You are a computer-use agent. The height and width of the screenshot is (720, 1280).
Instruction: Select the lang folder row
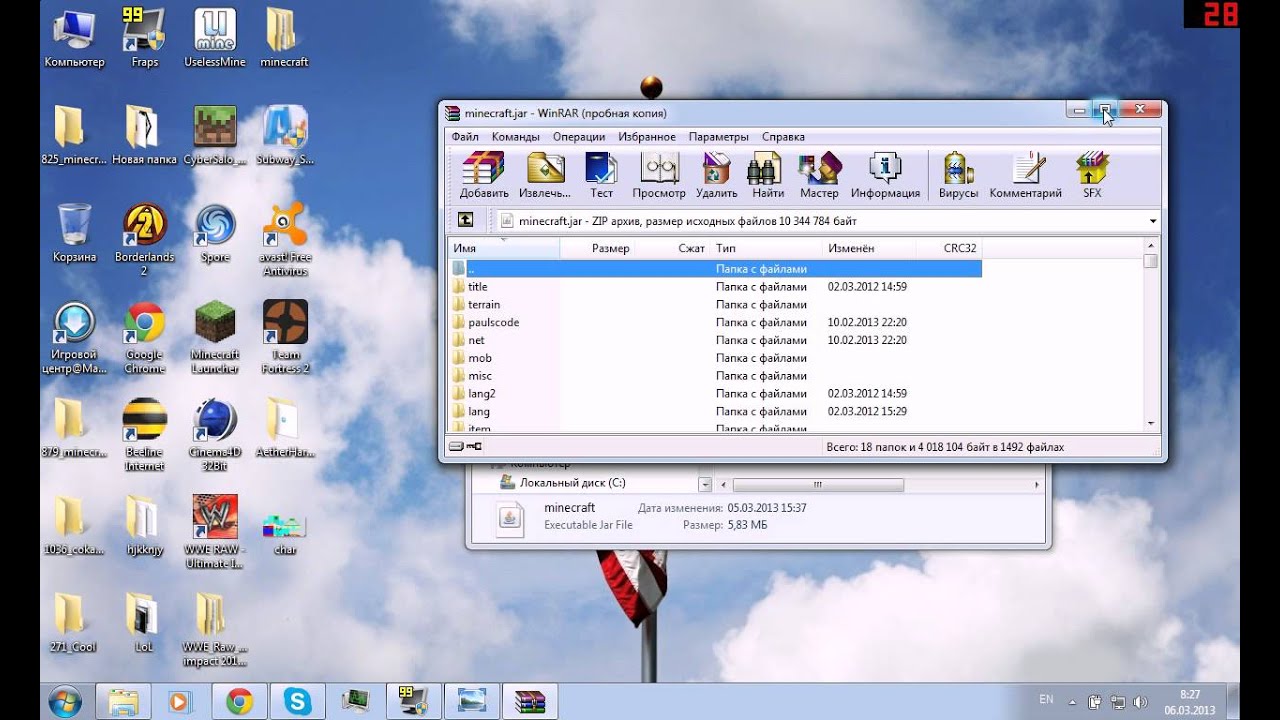click(x=714, y=412)
